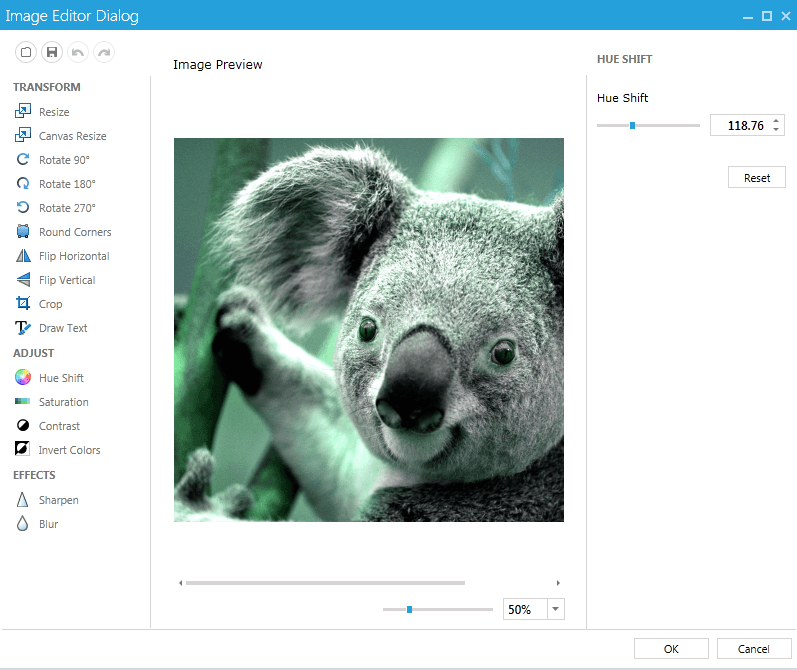The width and height of the screenshot is (797, 670).
Task: Click the scrollbar right arrow
Action: pos(558,583)
